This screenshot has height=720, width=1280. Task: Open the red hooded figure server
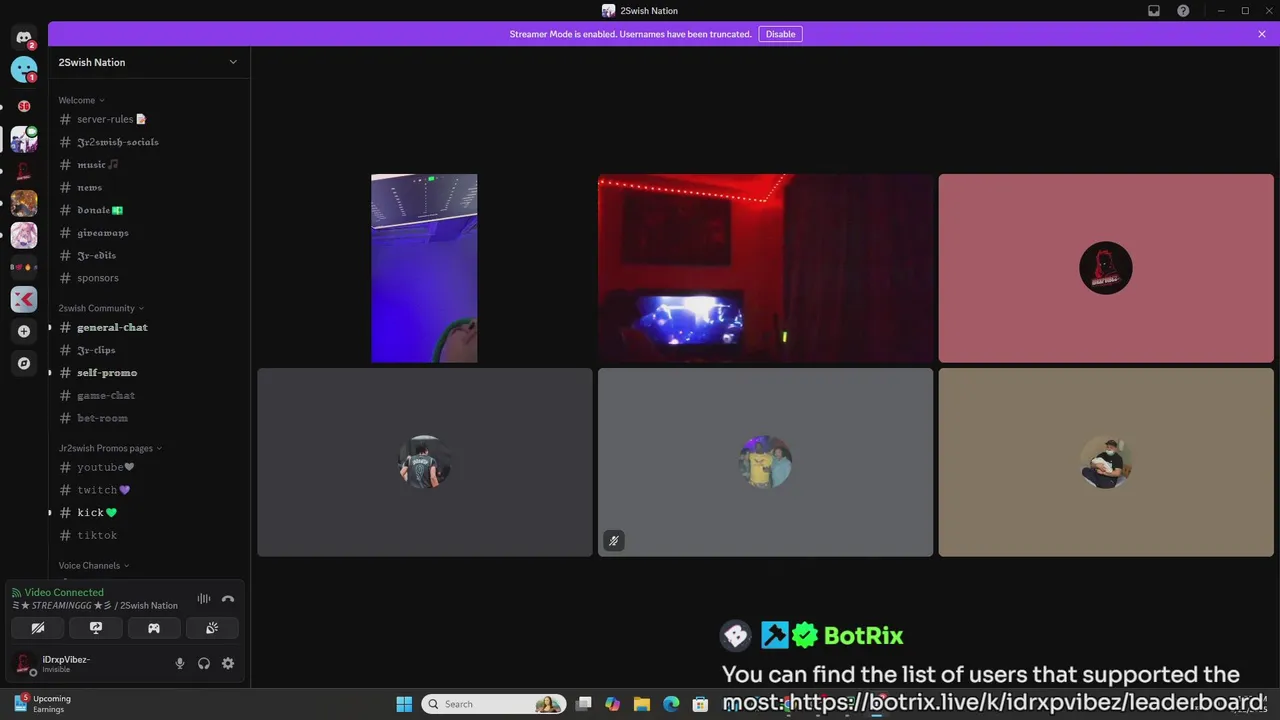point(24,171)
